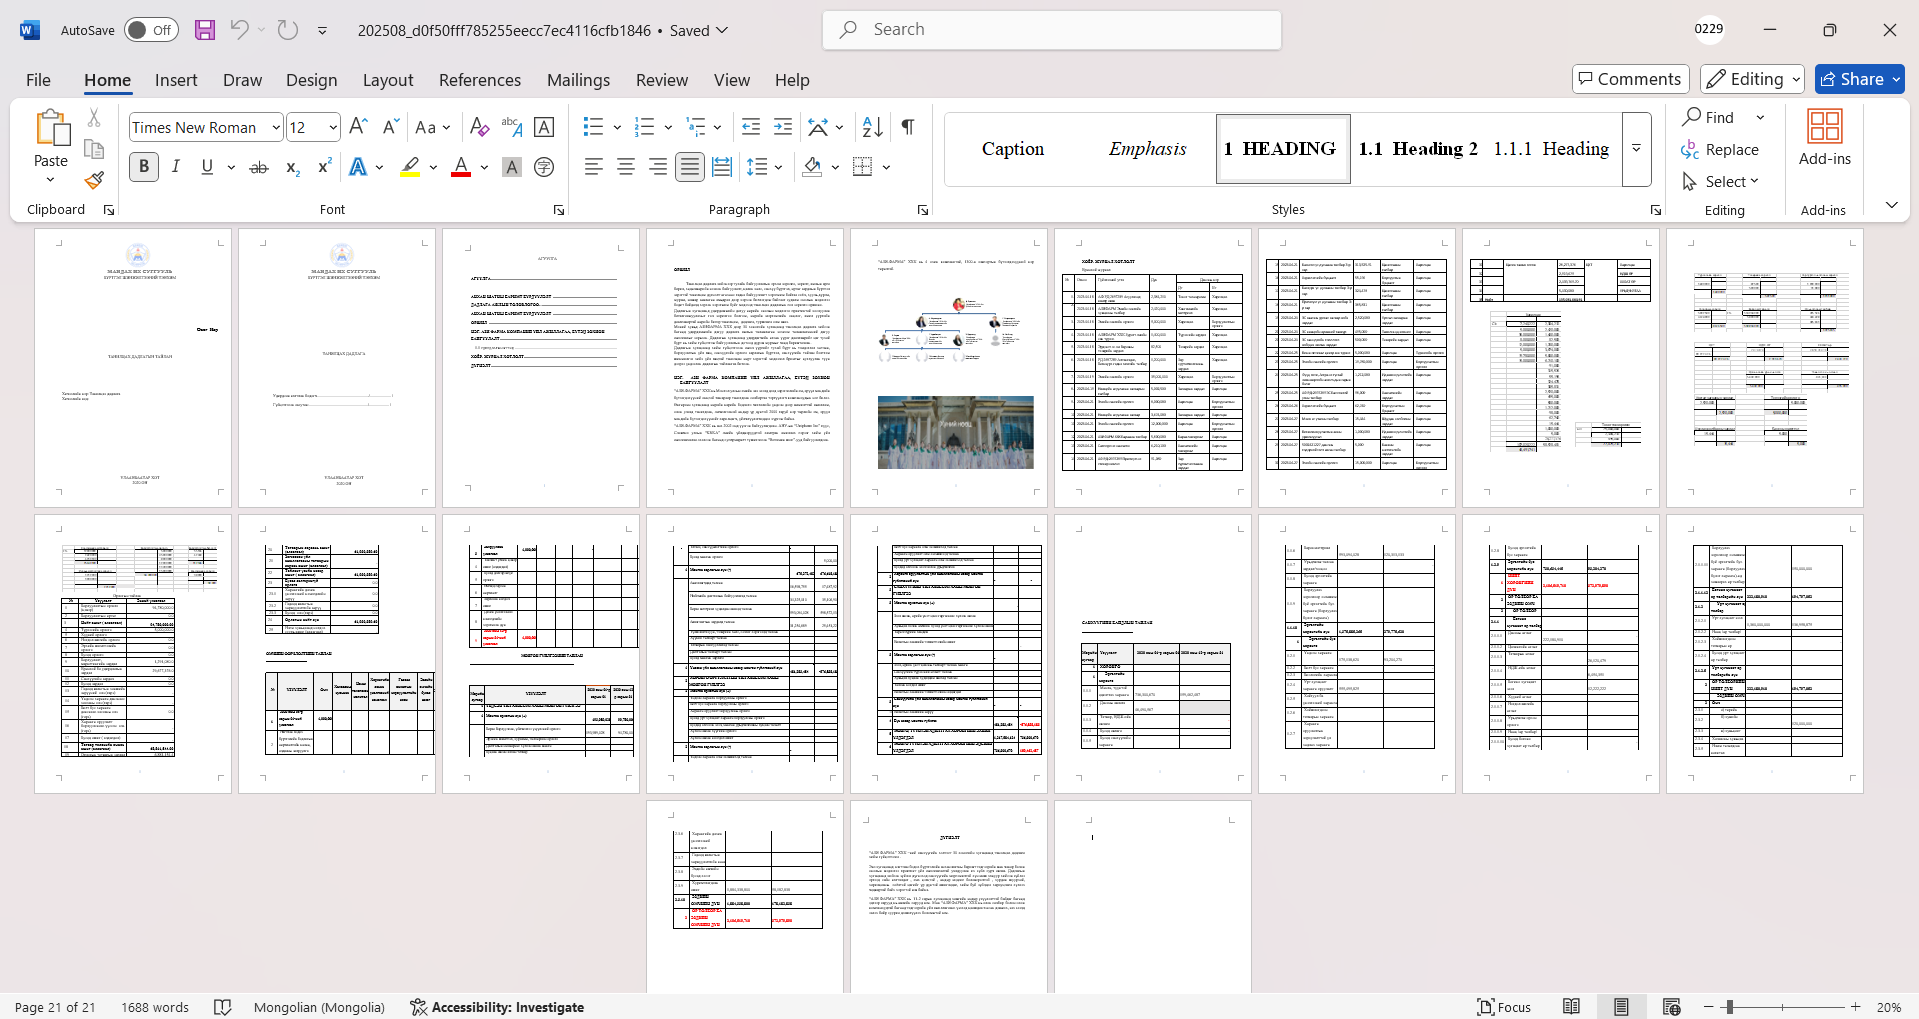Open the Add-ins pane
Viewport: 1919px width, 1019px height.
tap(1824, 138)
